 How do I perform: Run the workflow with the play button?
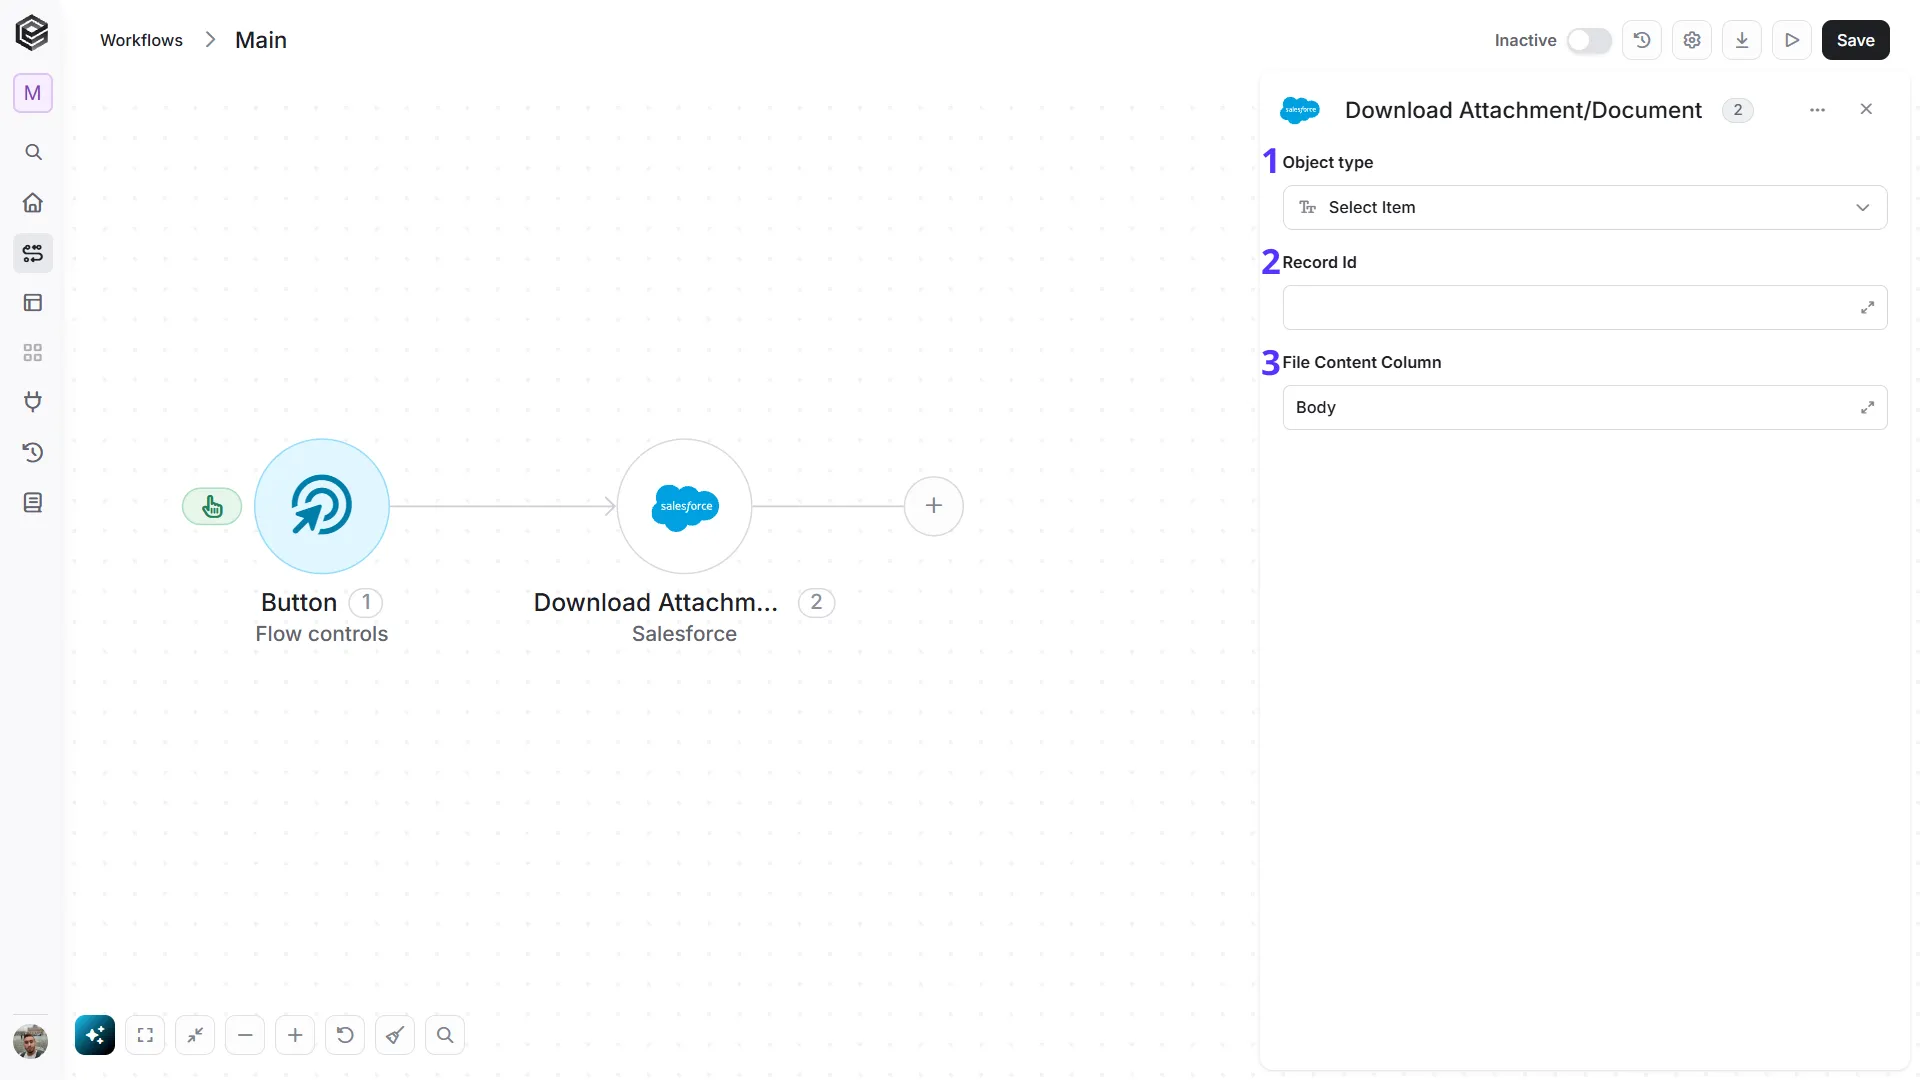pyautogui.click(x=1792, y=40)
